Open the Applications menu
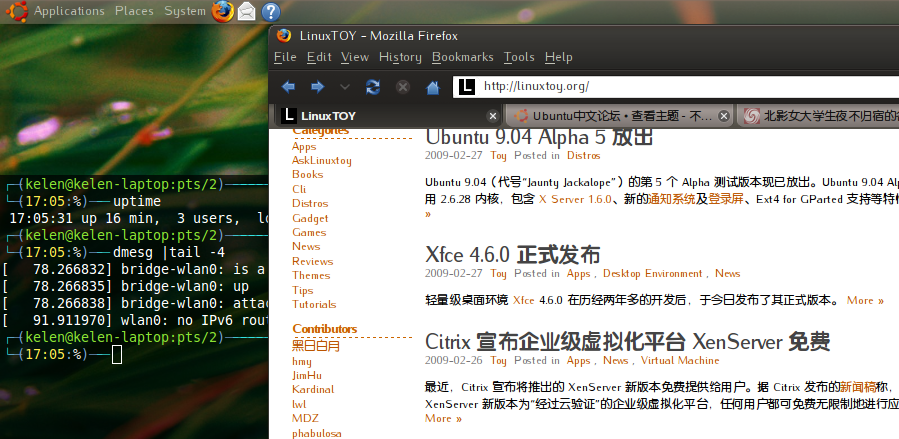 click(69, 11)
